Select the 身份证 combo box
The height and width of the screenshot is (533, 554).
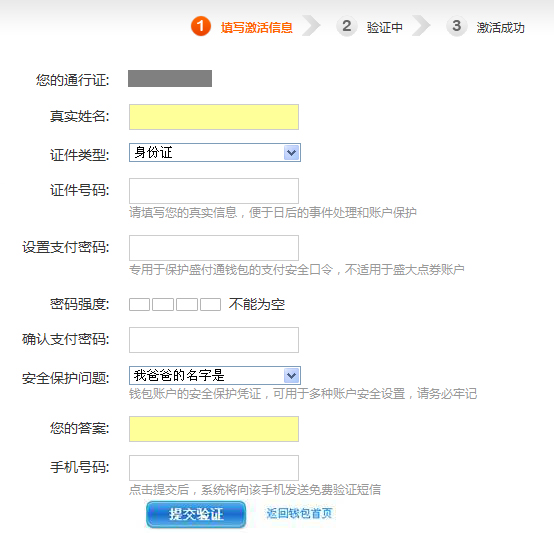[215, 153]
